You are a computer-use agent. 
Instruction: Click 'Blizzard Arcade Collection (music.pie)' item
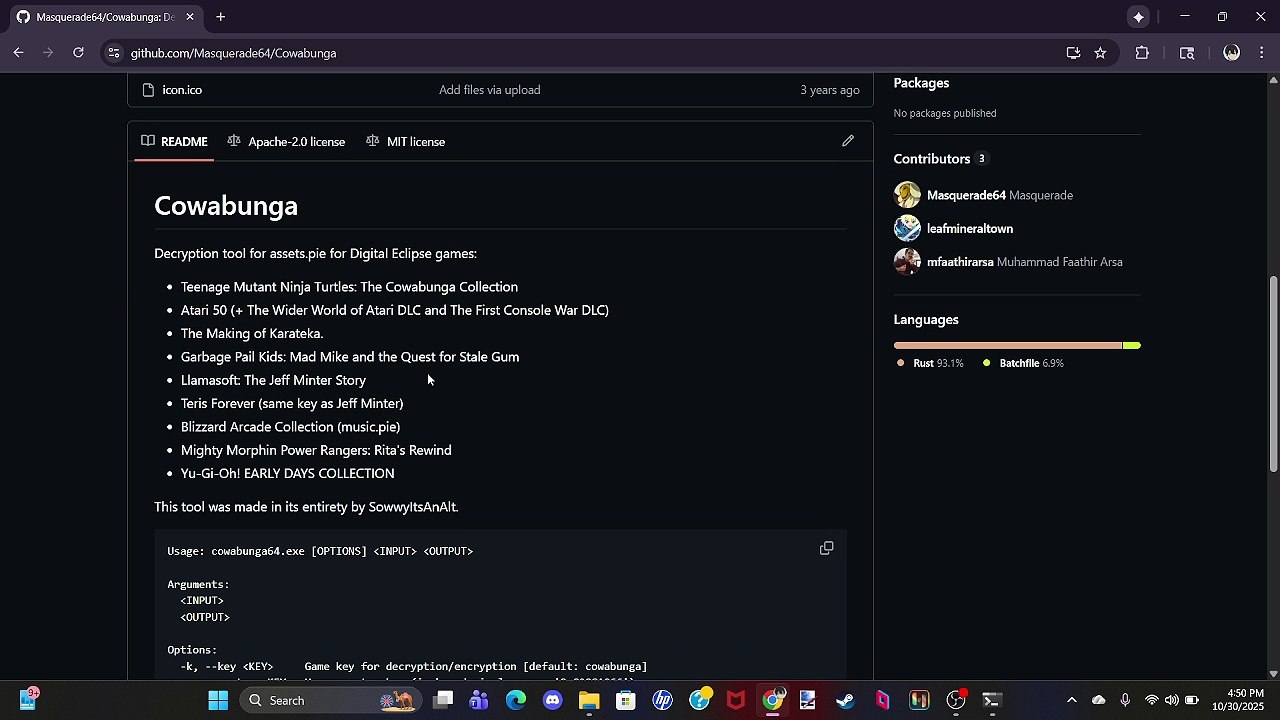290,427
